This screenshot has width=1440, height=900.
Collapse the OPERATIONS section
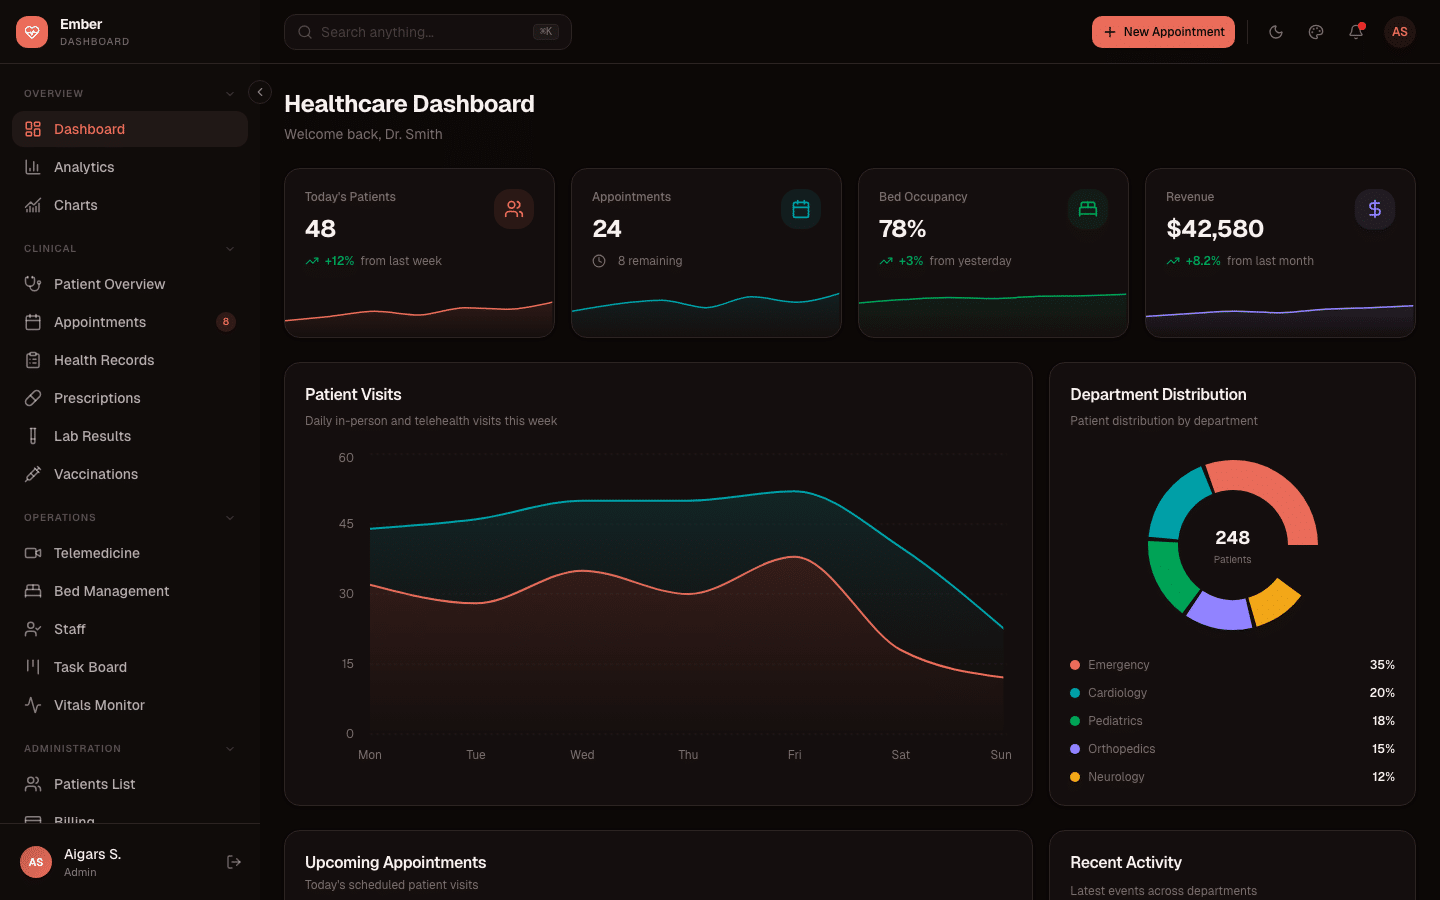tap(230, 518)
